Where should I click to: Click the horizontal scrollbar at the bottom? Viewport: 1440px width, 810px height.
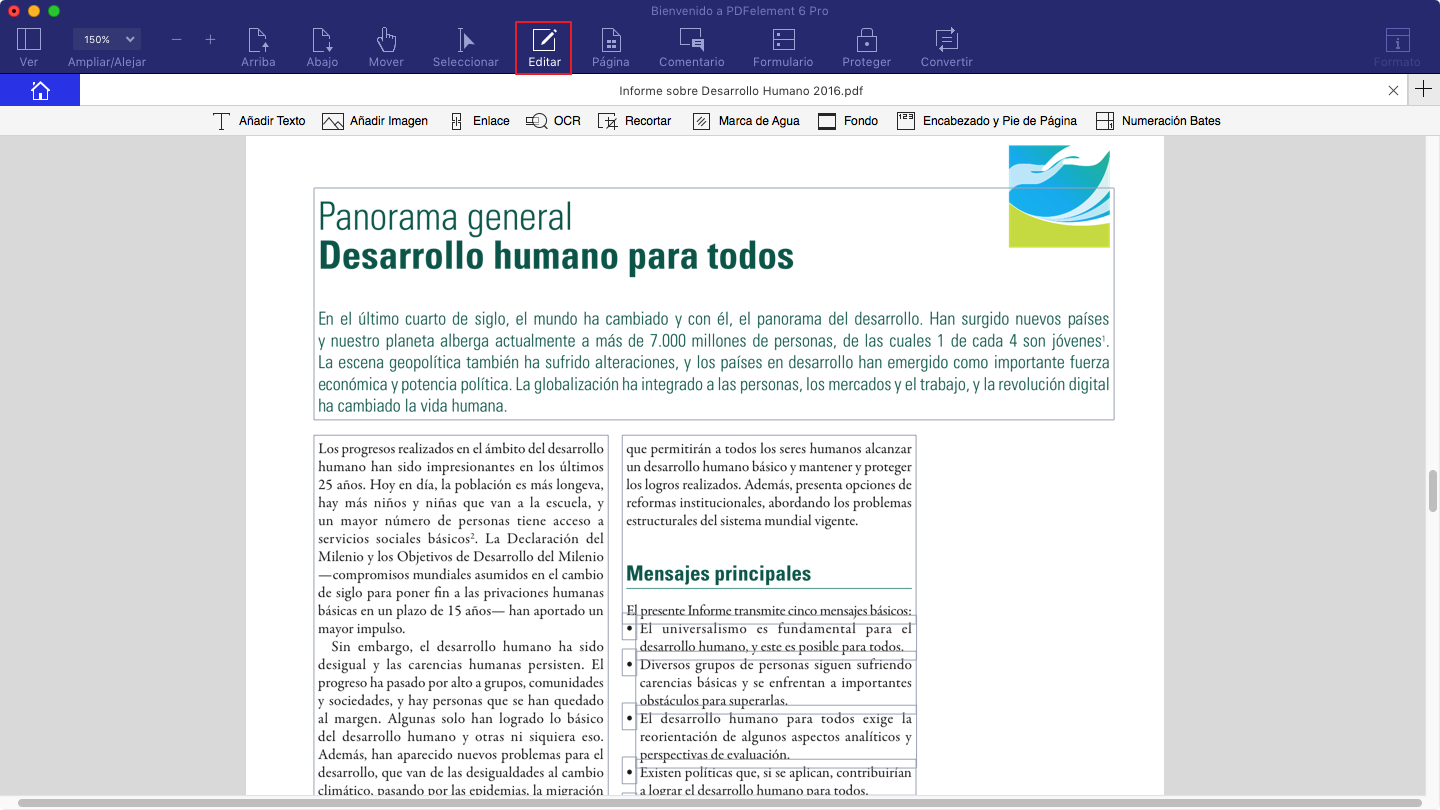[x=720, y=802]
